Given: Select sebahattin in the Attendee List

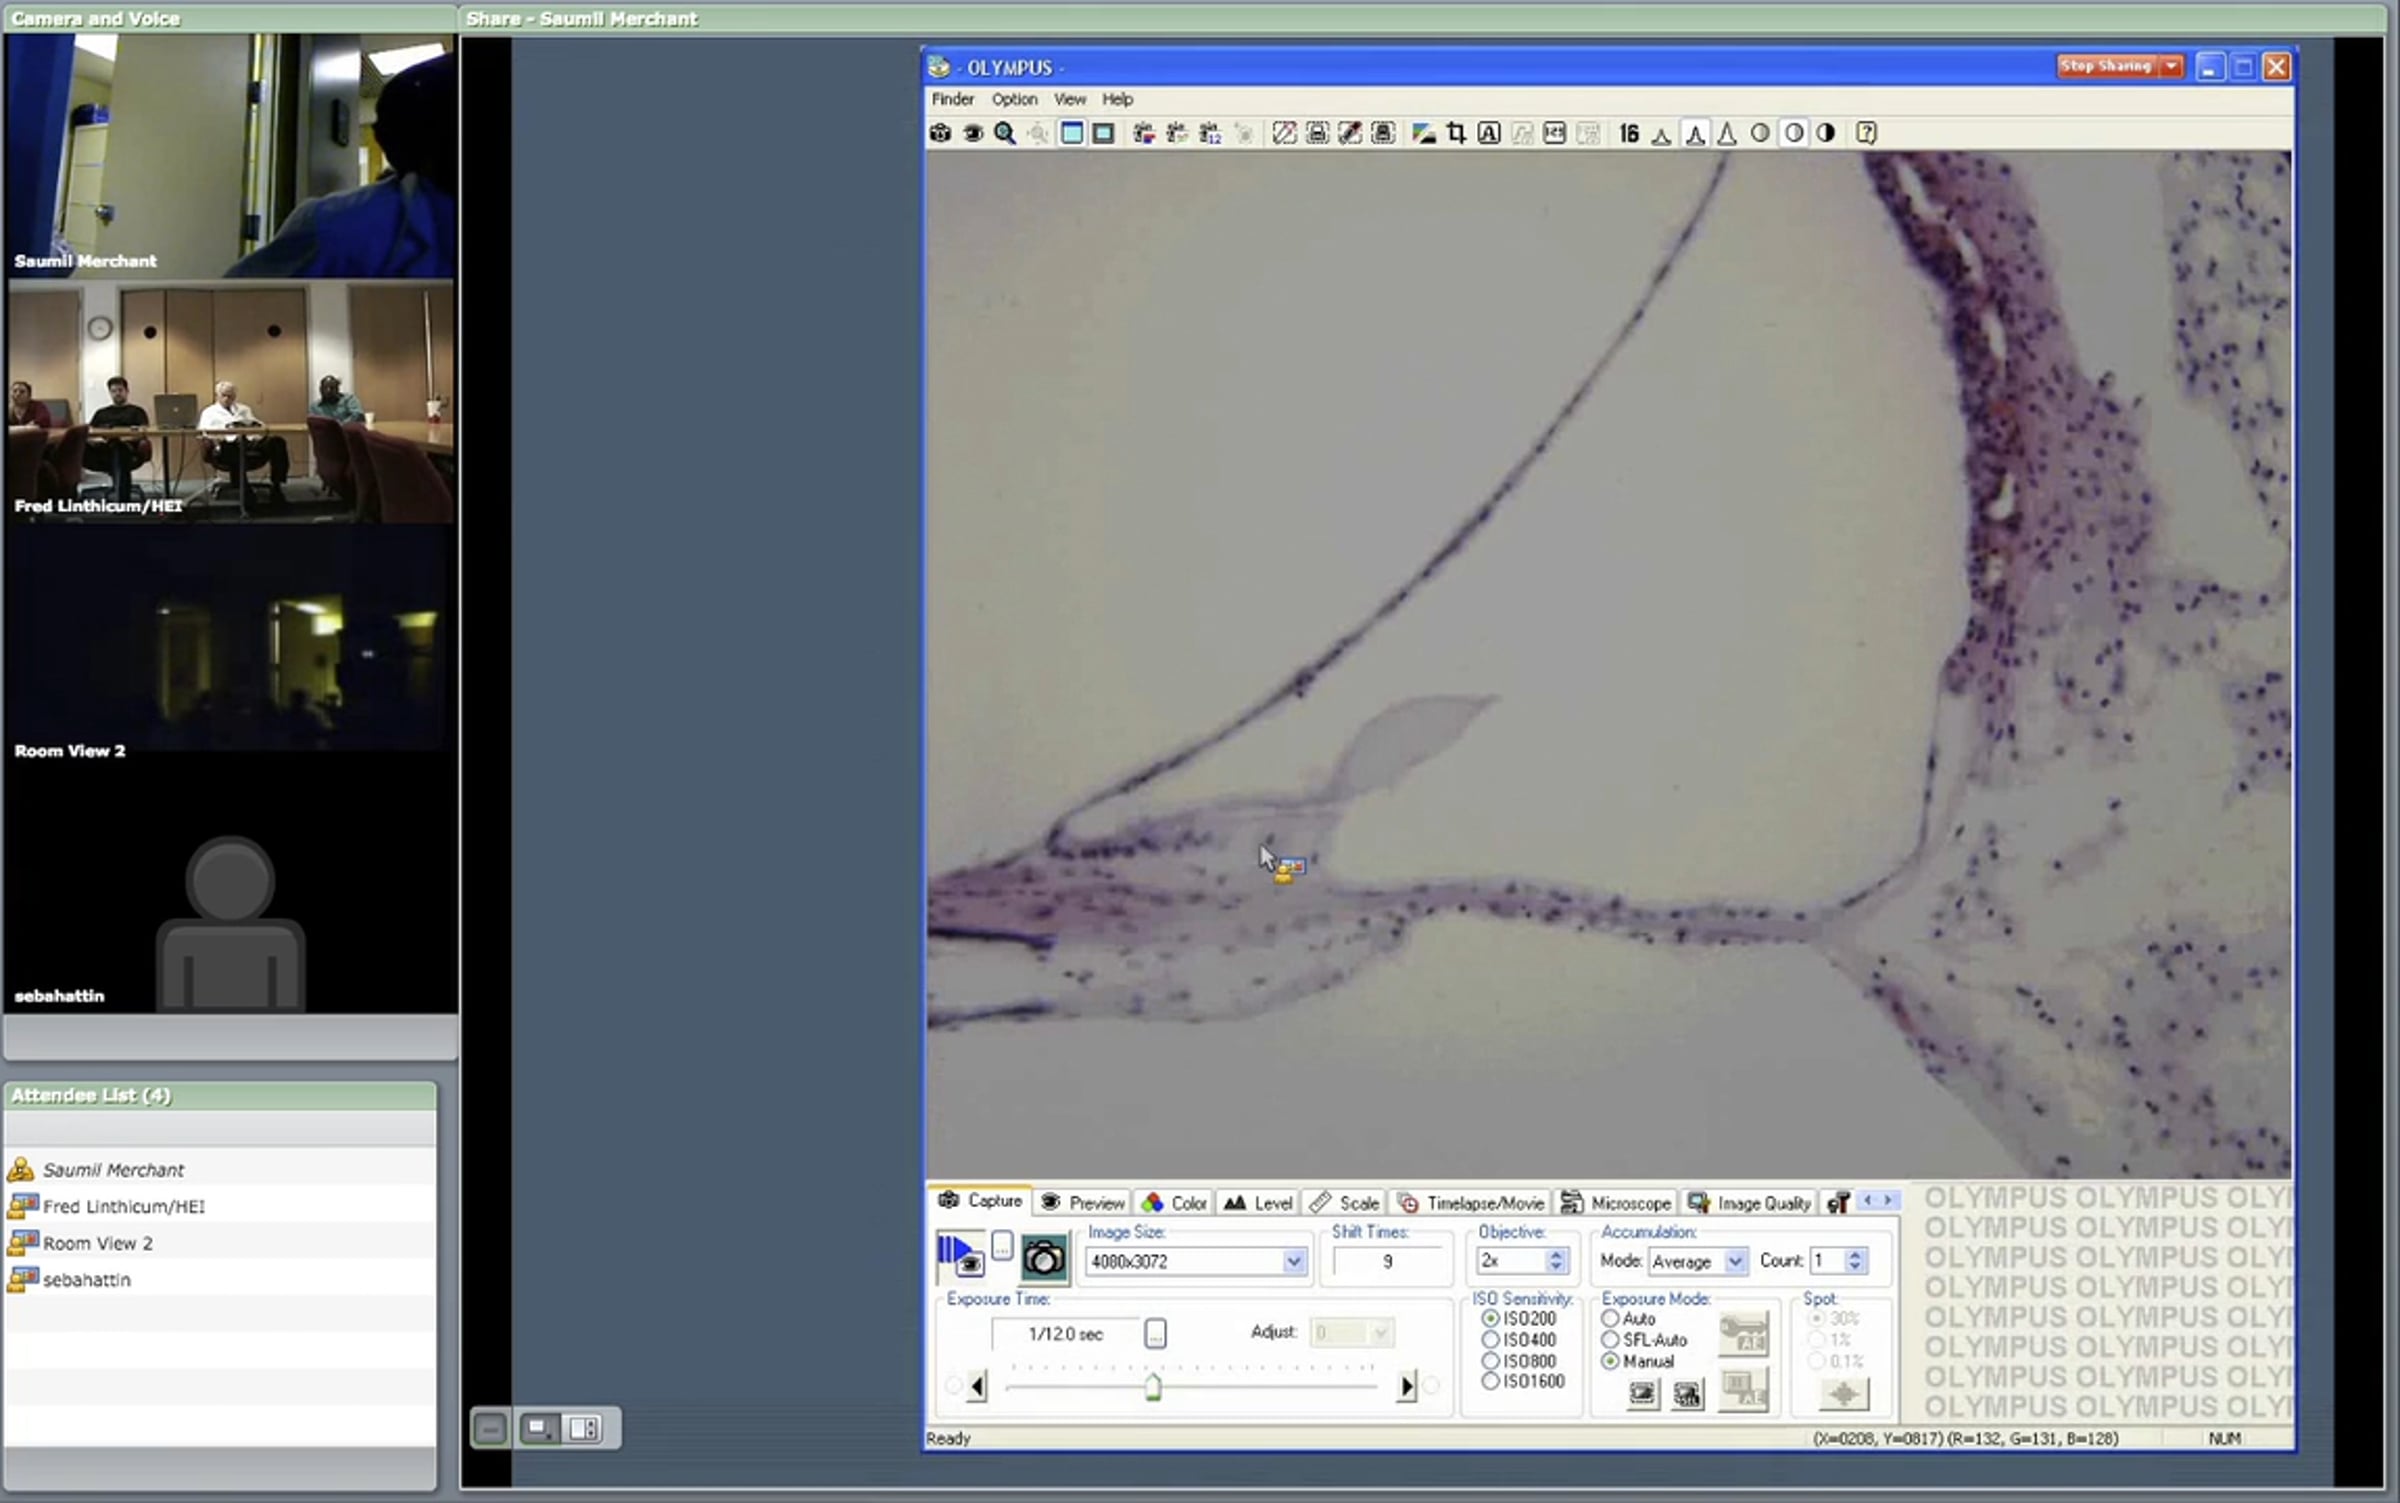Looking at the screenshot, I should (220, 1280).
